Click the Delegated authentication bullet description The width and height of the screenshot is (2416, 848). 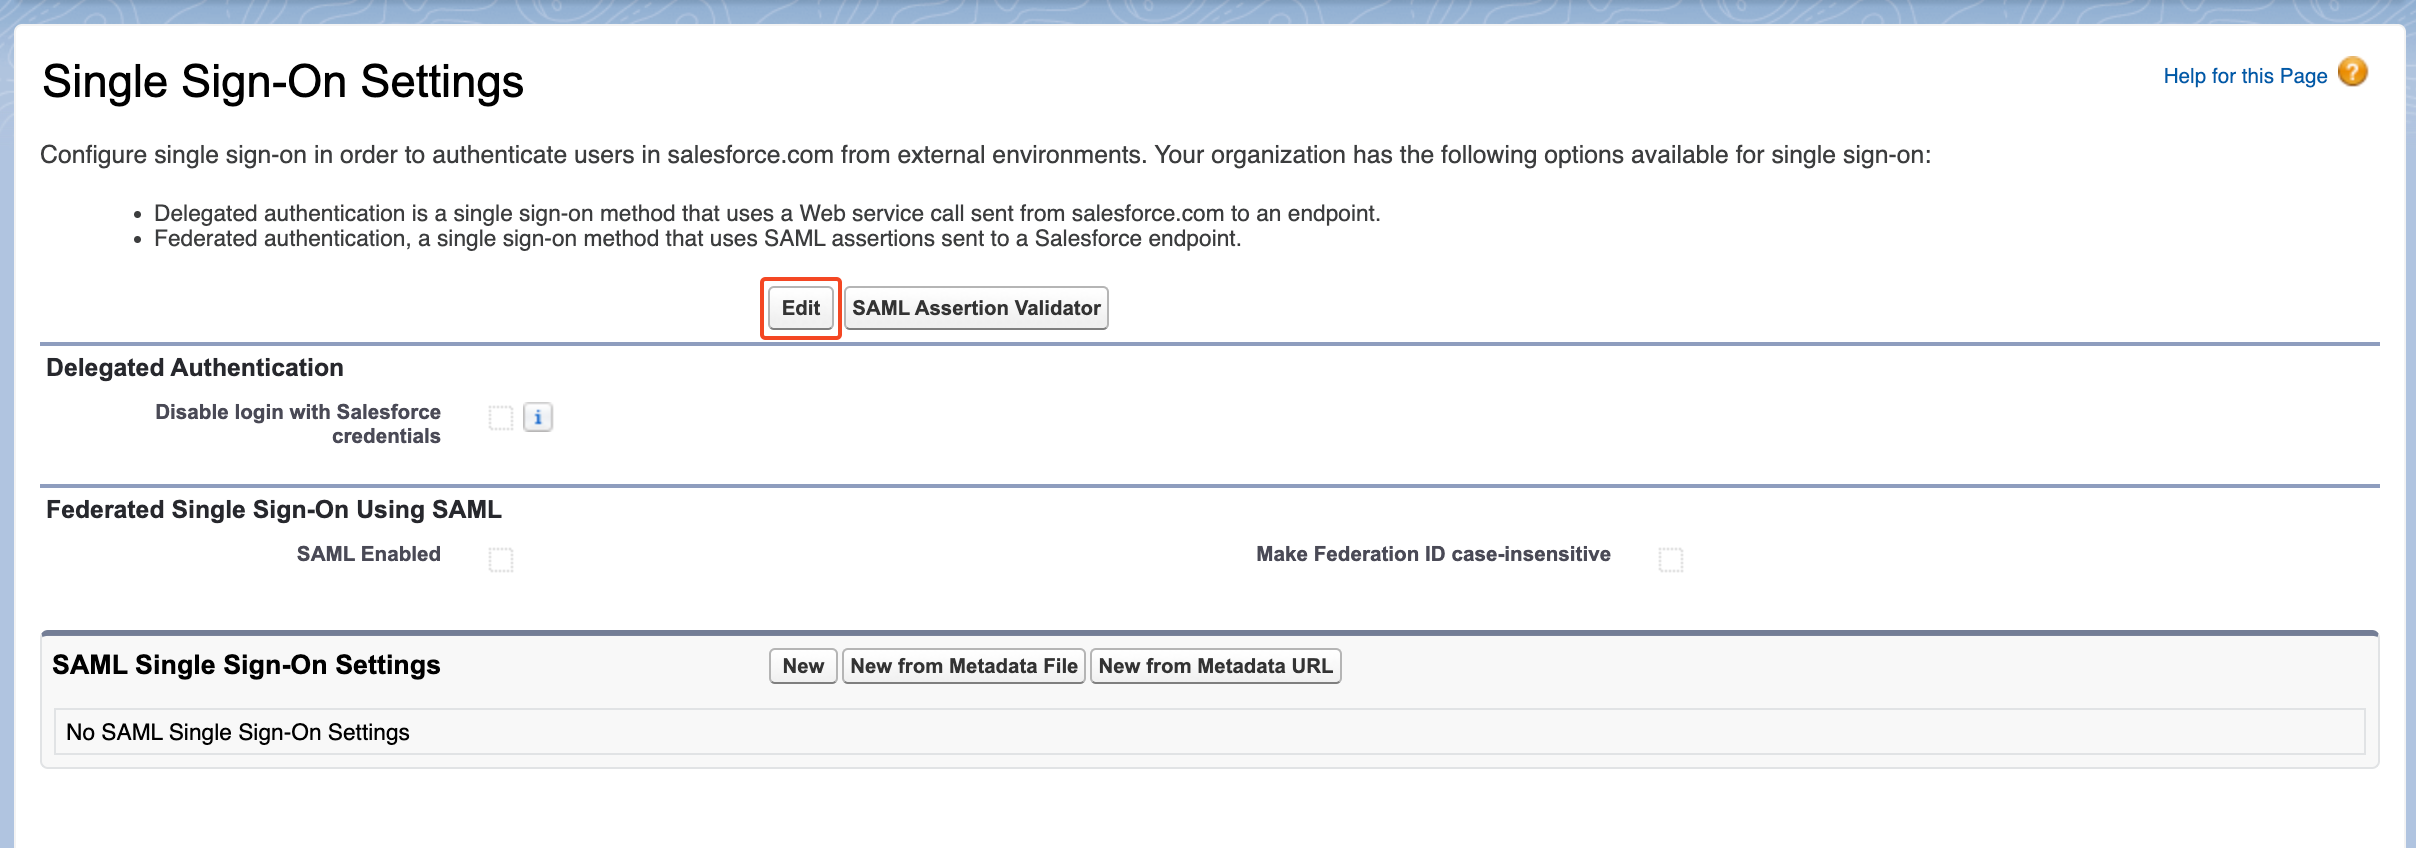click(767, 213)
